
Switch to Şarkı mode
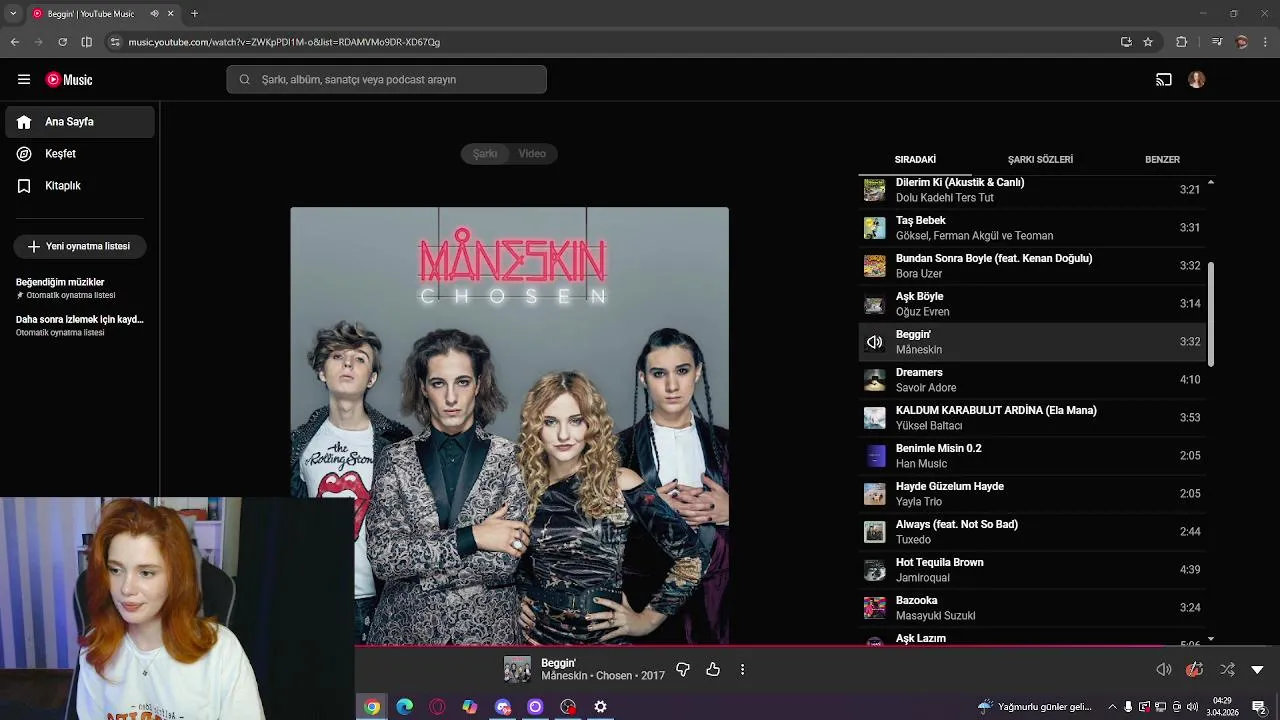point(485,153)
